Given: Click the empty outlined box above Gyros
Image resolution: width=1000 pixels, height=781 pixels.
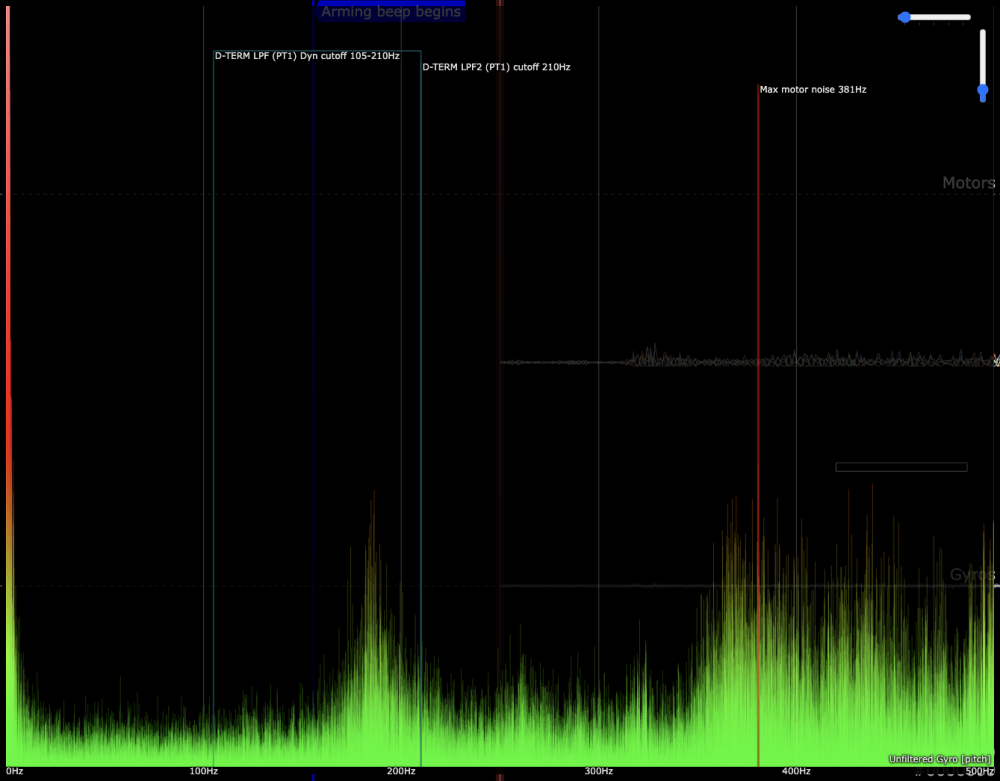Looking at the screenshot, I should (901, 466).
